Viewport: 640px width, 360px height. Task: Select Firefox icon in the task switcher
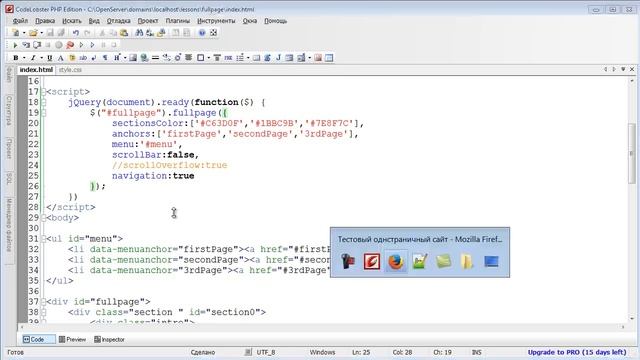pos(395,261)
